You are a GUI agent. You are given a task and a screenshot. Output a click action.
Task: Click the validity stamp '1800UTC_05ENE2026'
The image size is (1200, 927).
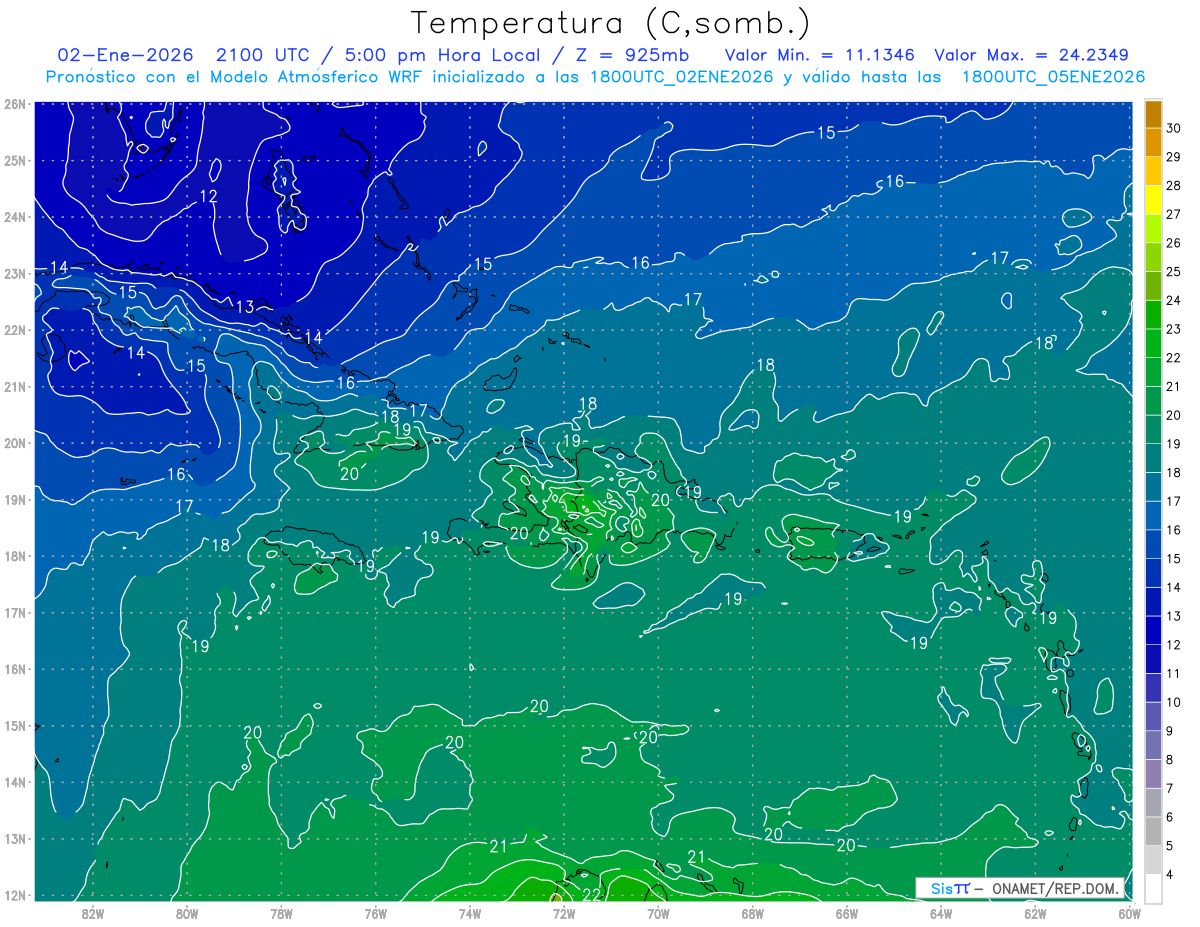click(x=1053, y=77)
